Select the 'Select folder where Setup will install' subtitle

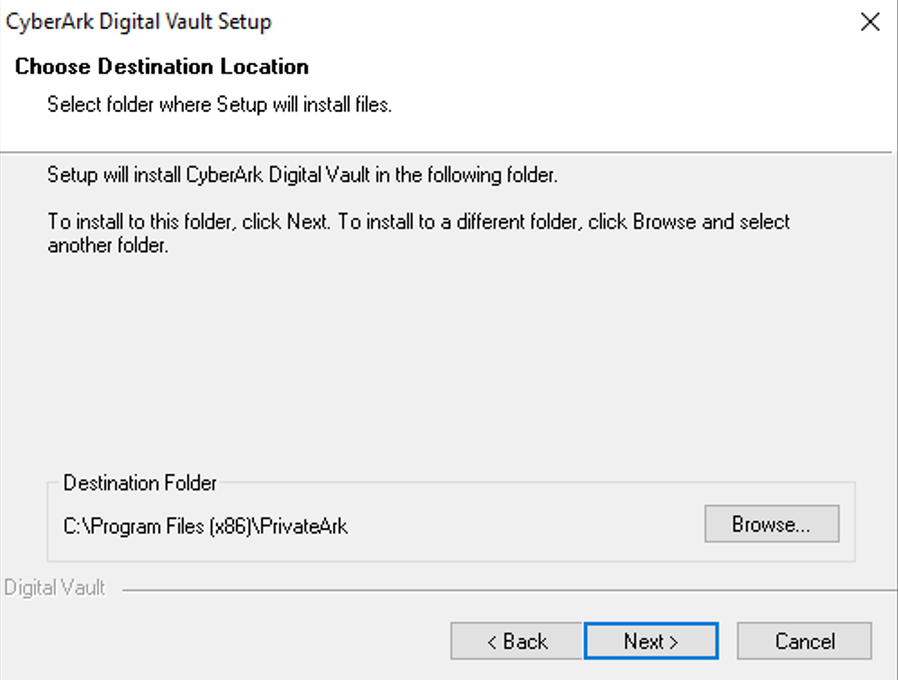pos(219,105)
